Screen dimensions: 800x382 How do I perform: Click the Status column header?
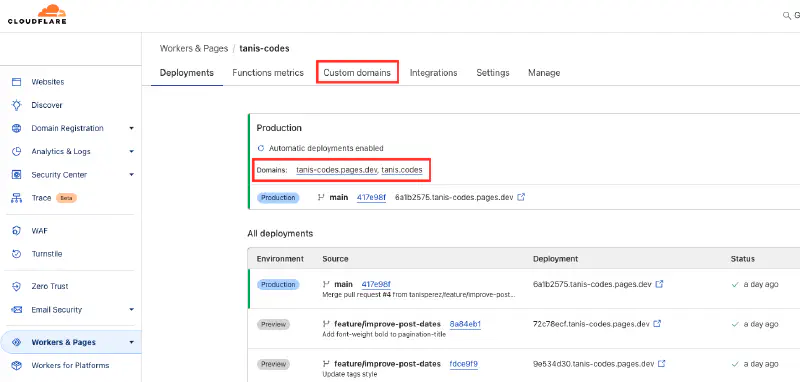742,259
